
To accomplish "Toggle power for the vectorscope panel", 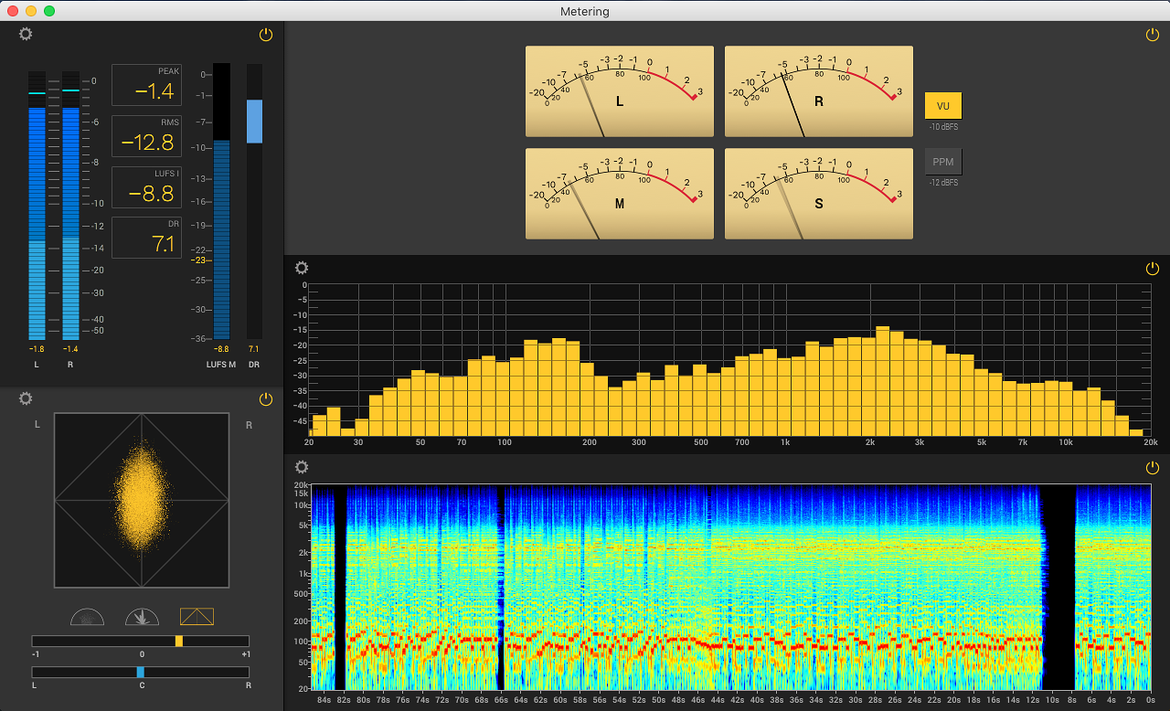I will tap(266, 399).
